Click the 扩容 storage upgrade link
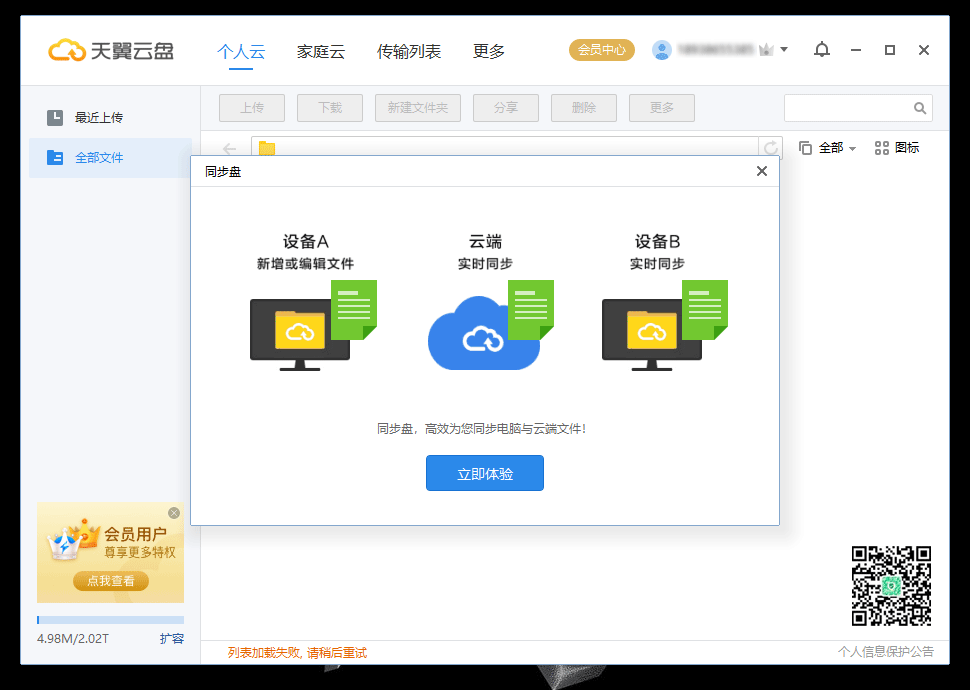 click(172, 637)
